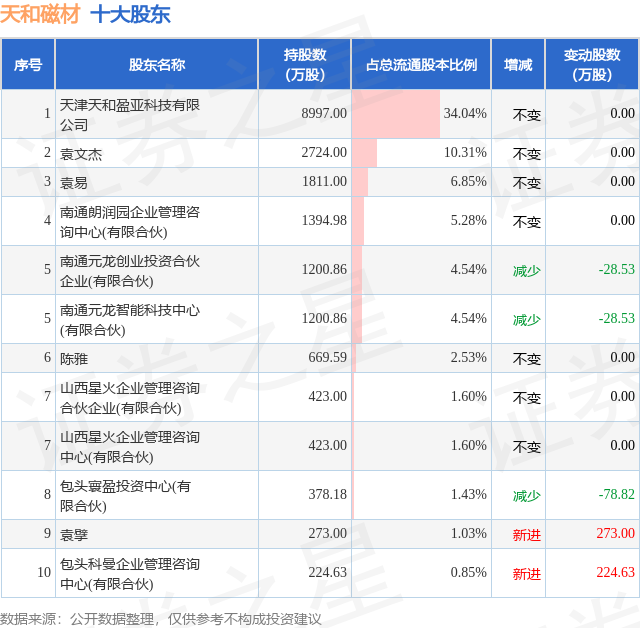Select shareholder 陈雅 row
Image resolution: width=640 pixels, height=628 pixels.
pyautogui.click(x=320, y=358)
